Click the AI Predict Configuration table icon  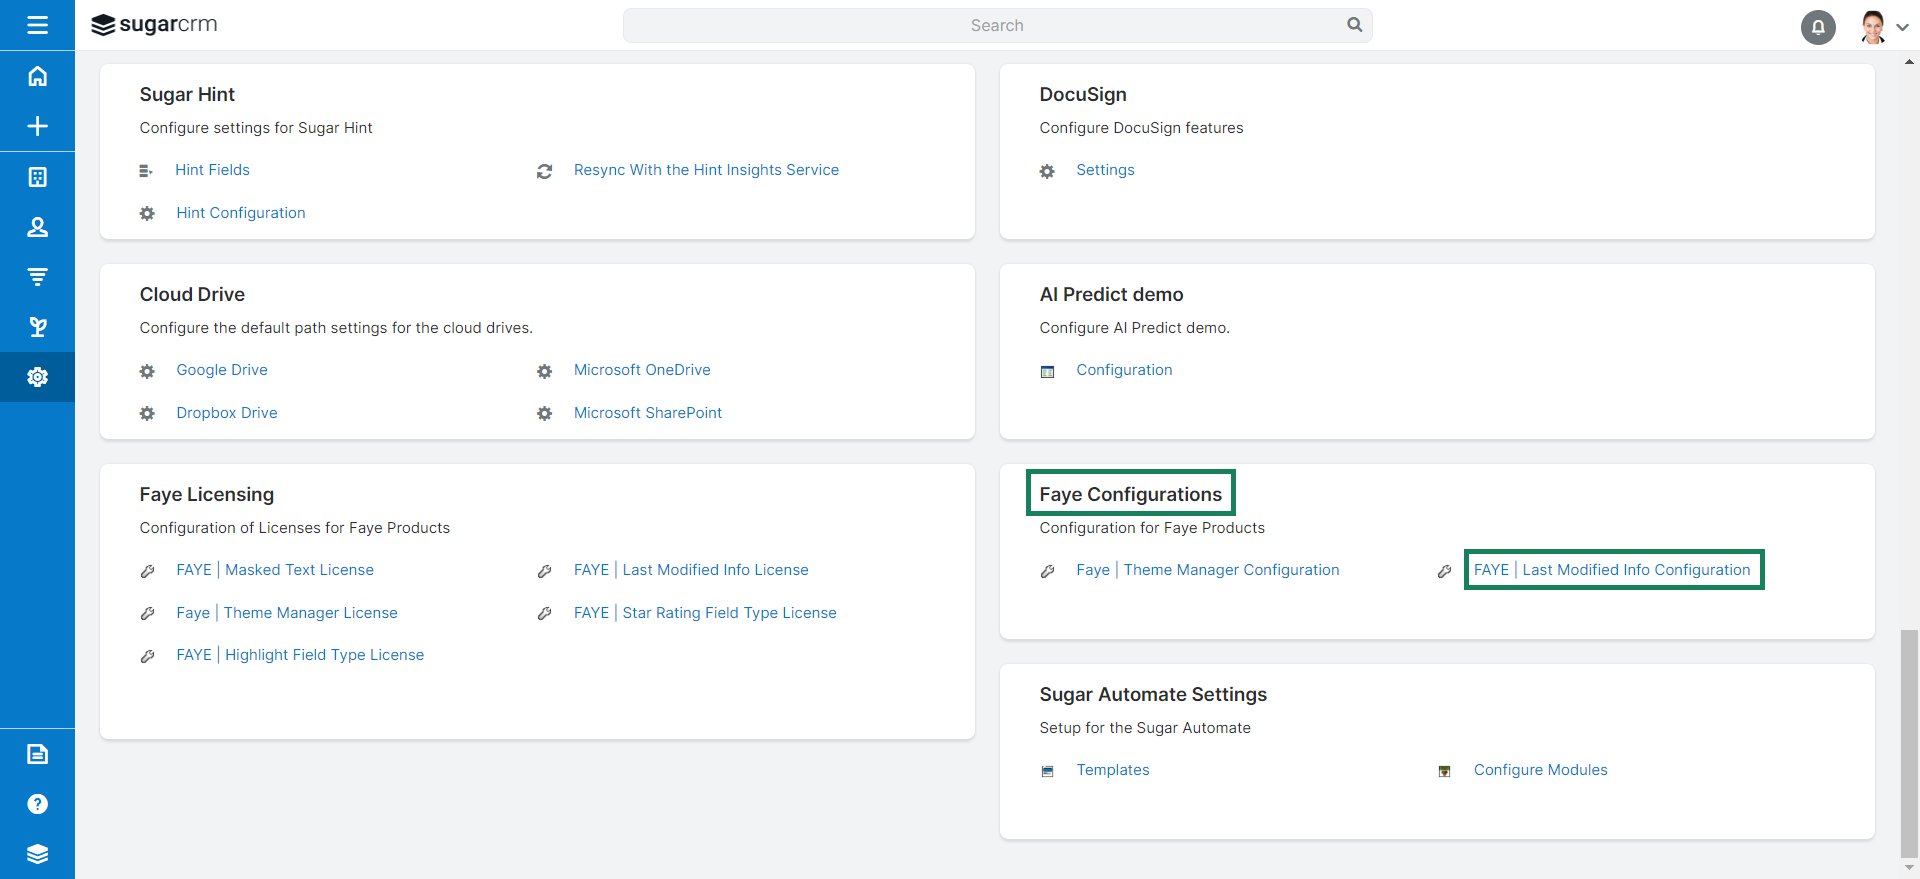1047,372
